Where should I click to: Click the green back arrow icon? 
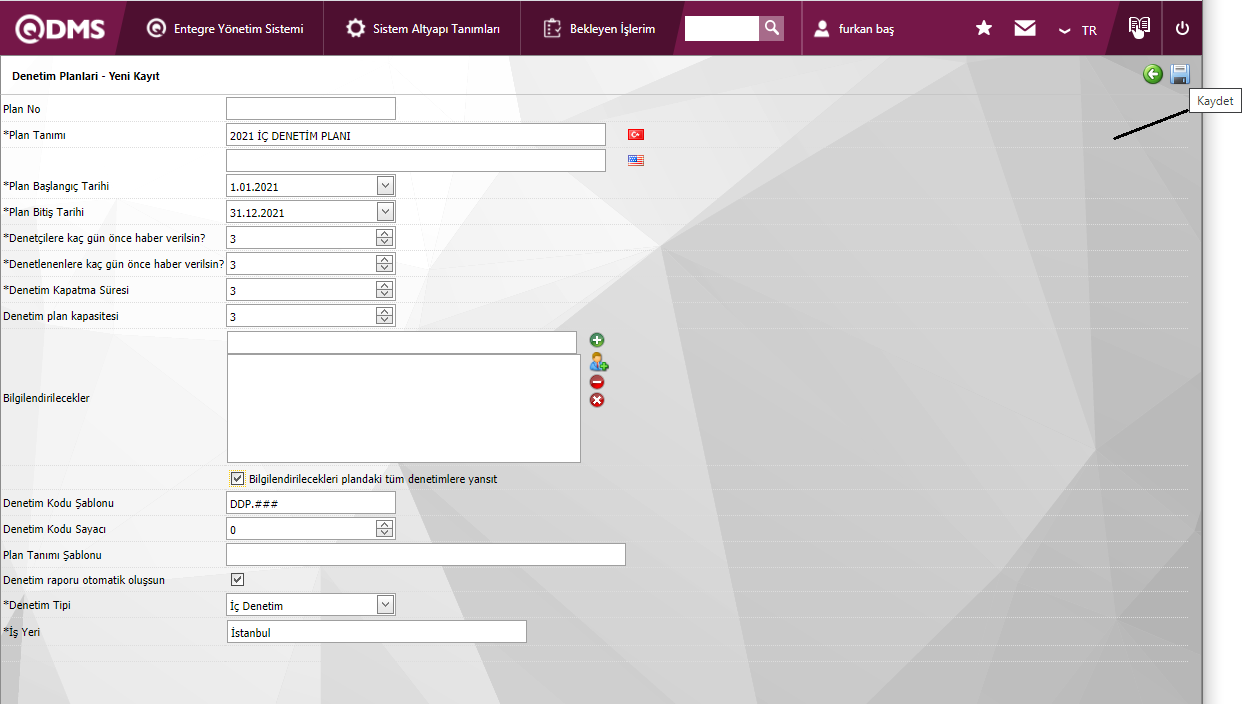pos(1153,74)
